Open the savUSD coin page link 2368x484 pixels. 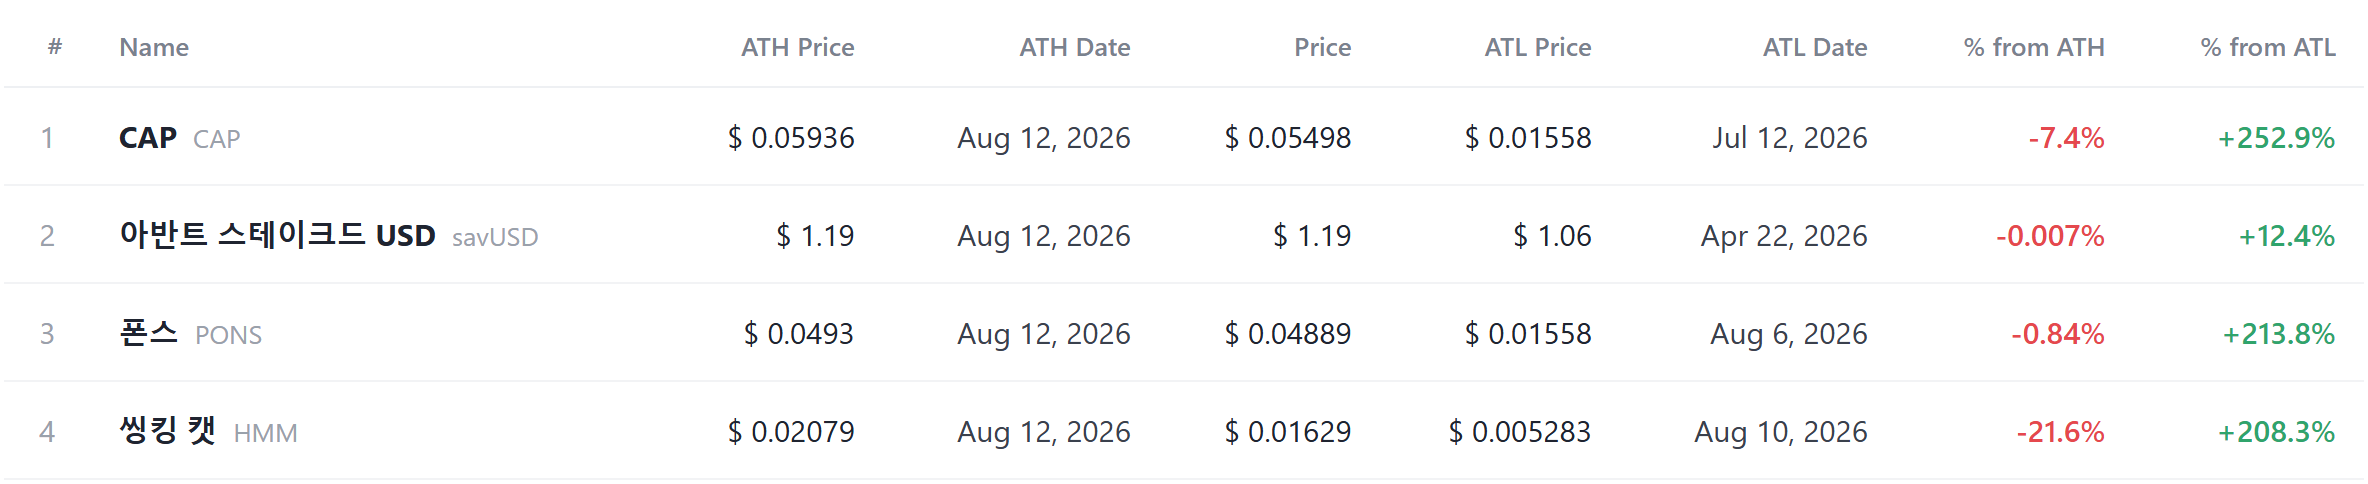pos(328,236)
